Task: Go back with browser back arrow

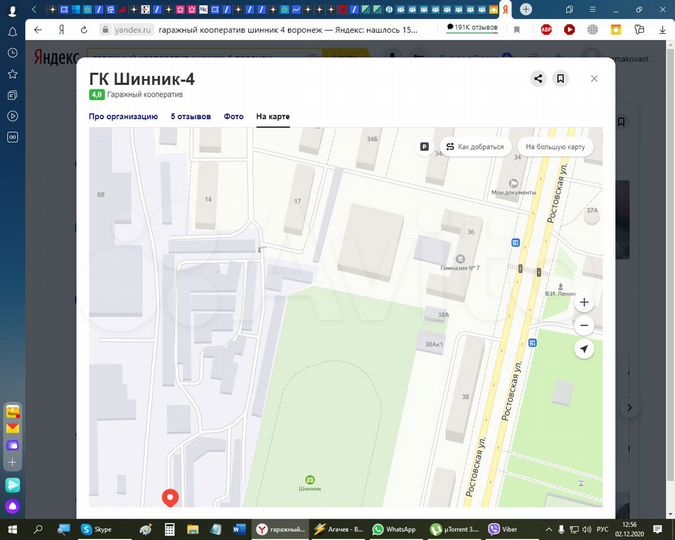Action: 38,30
